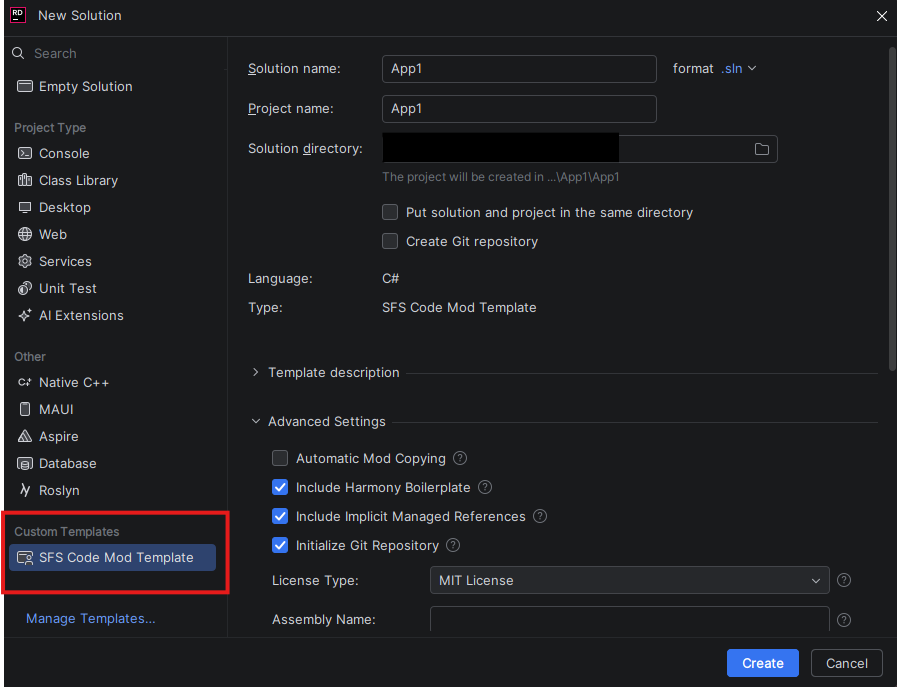The height and width of the screenshot is (687, 897).
Task: Open Manage Templates link
Action: pyautogui.click(x=90, y=618)
